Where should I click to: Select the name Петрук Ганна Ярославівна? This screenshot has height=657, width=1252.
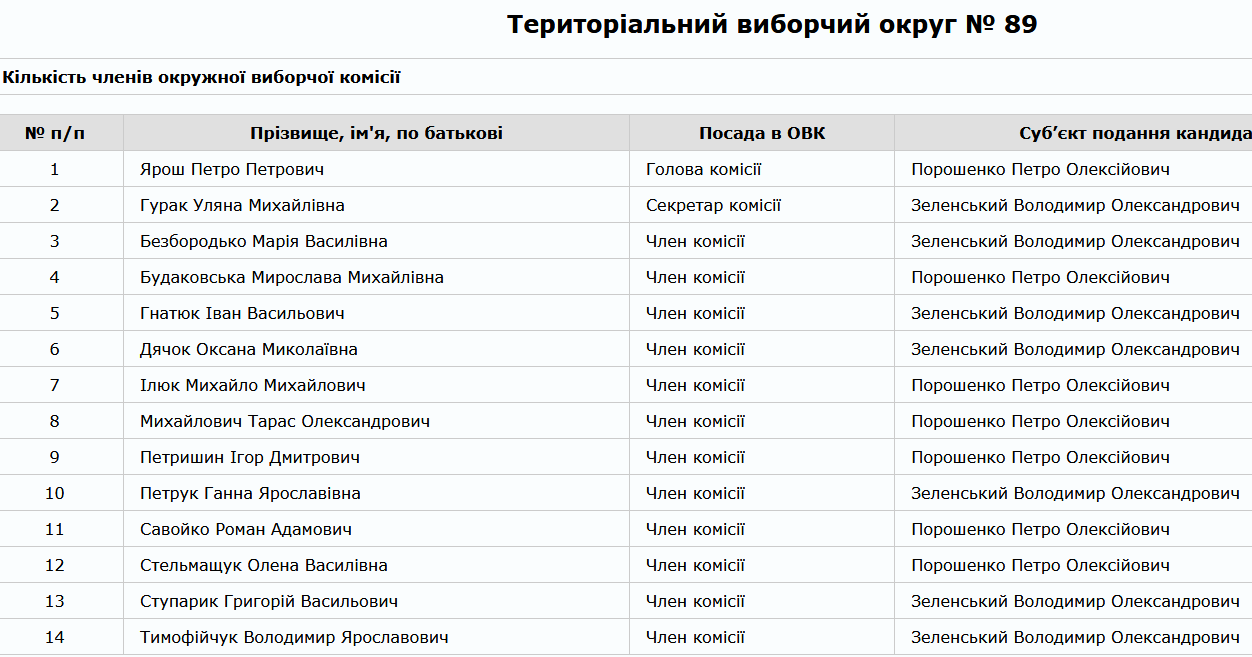tap(250, 493)
